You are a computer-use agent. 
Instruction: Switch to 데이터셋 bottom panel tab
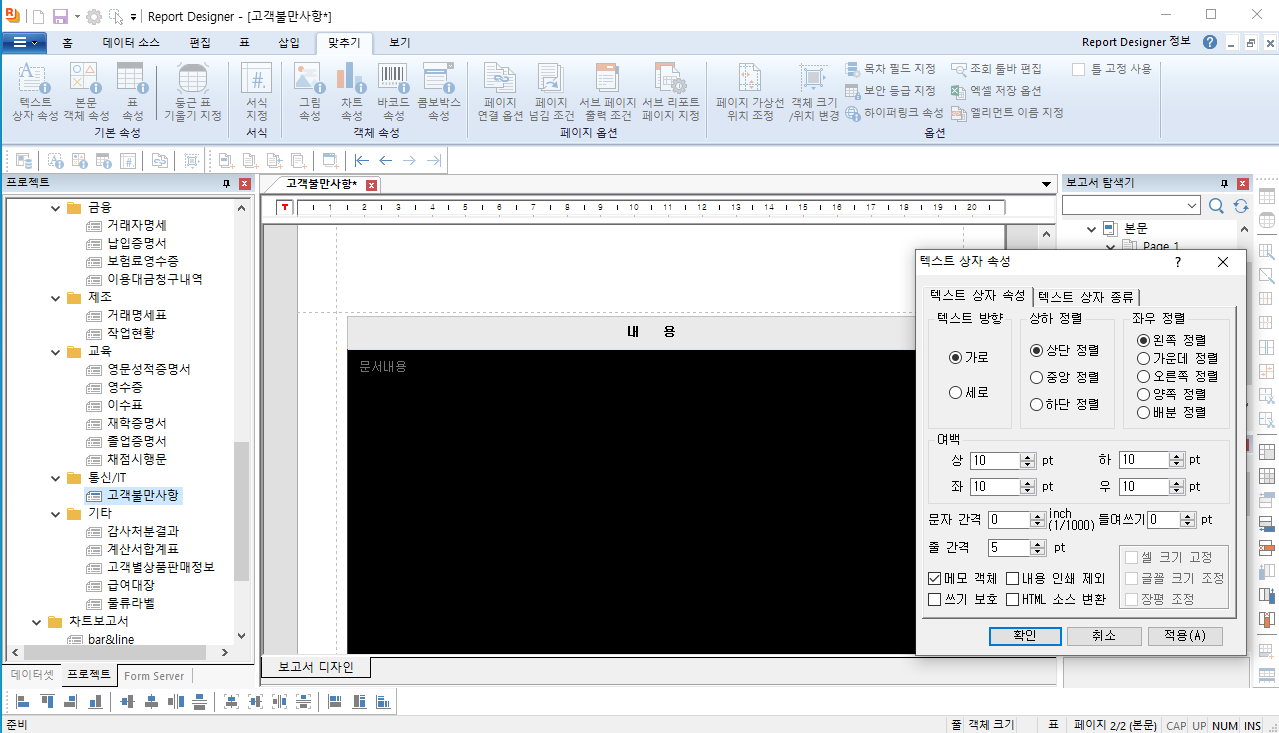(x=33, y=675)
